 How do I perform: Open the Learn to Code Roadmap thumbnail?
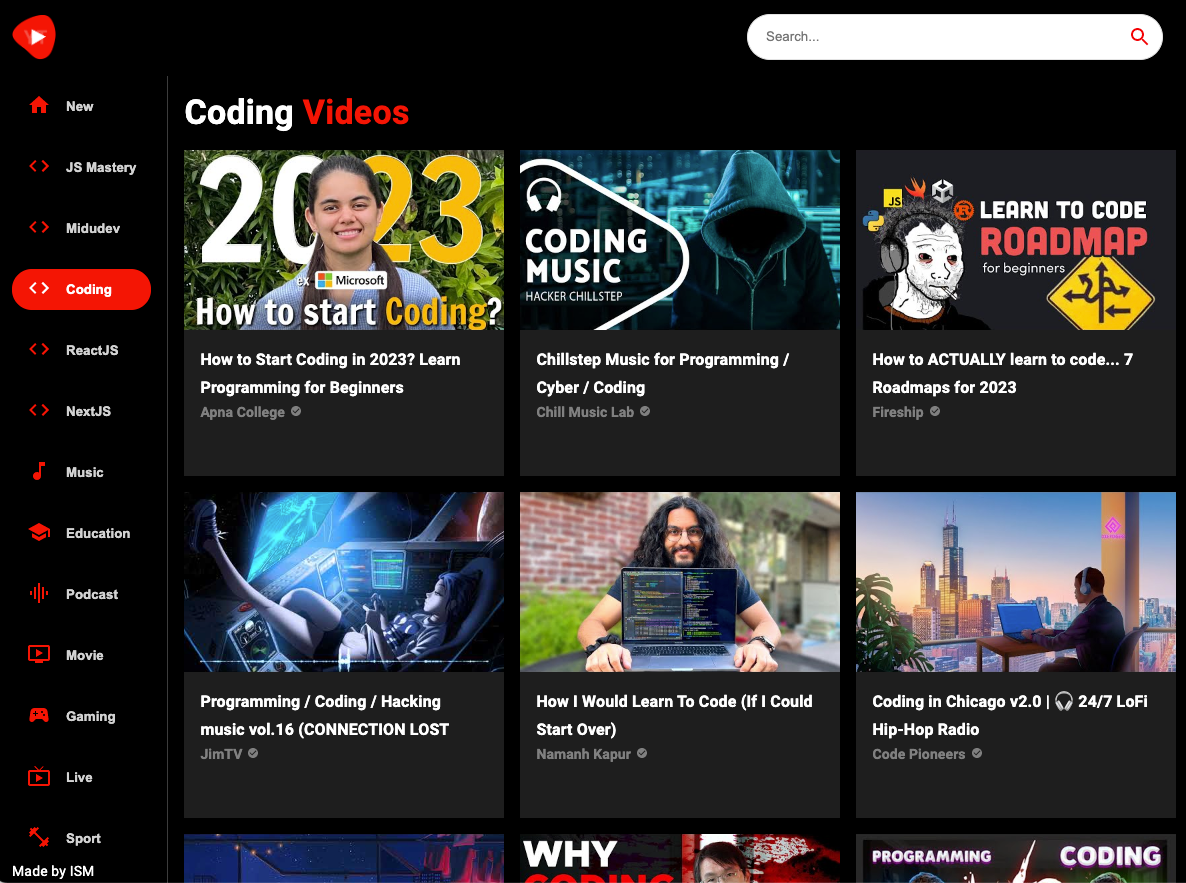click(1015, 240)
